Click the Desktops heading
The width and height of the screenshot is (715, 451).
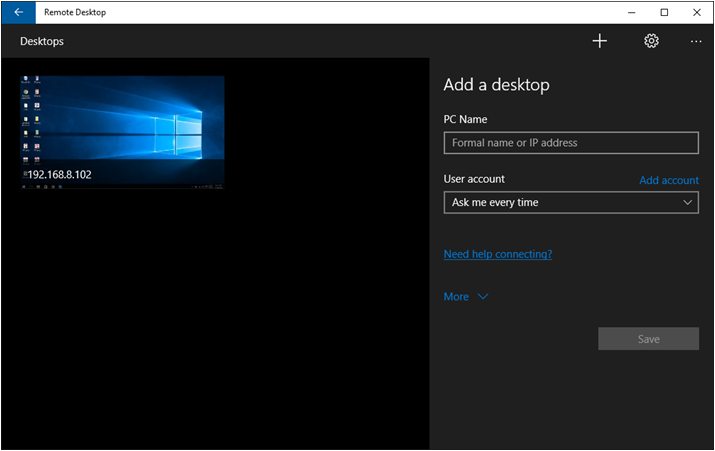[x=42, y=41]
